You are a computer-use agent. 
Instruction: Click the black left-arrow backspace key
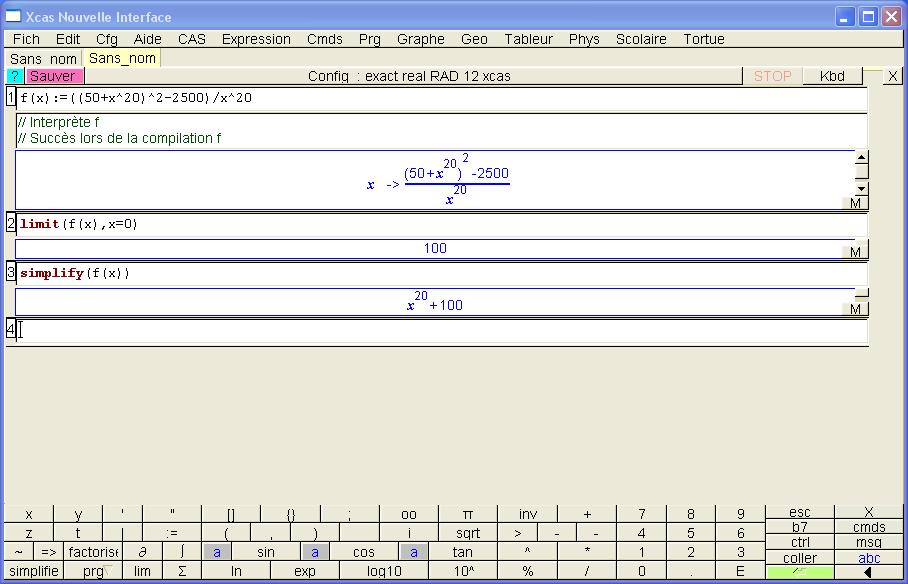tap(869, 572)
